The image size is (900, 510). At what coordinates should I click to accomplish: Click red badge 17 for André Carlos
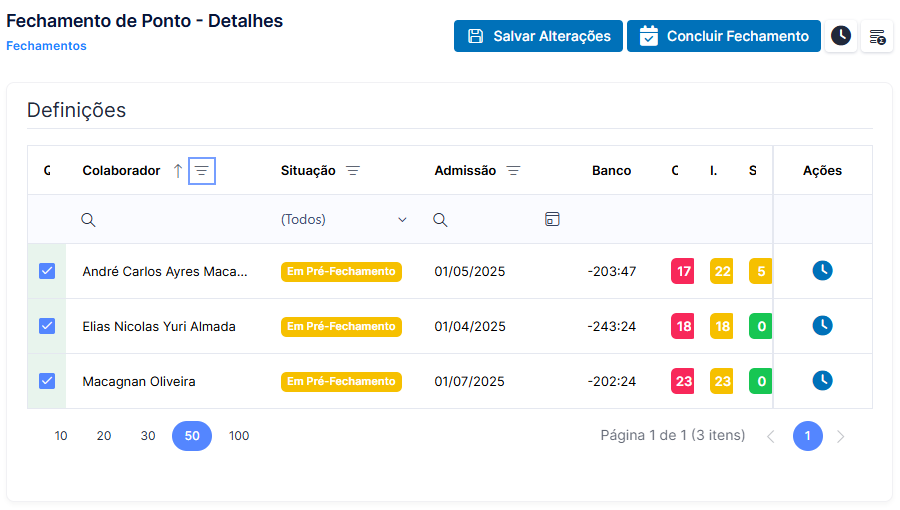click(x=682, y=271)
